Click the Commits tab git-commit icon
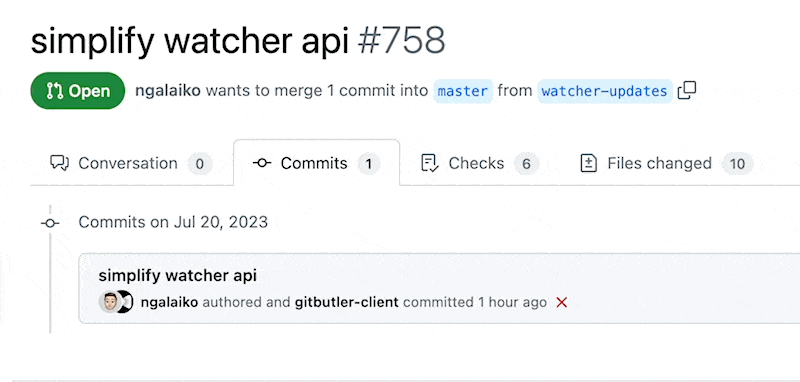 [262, 163]
